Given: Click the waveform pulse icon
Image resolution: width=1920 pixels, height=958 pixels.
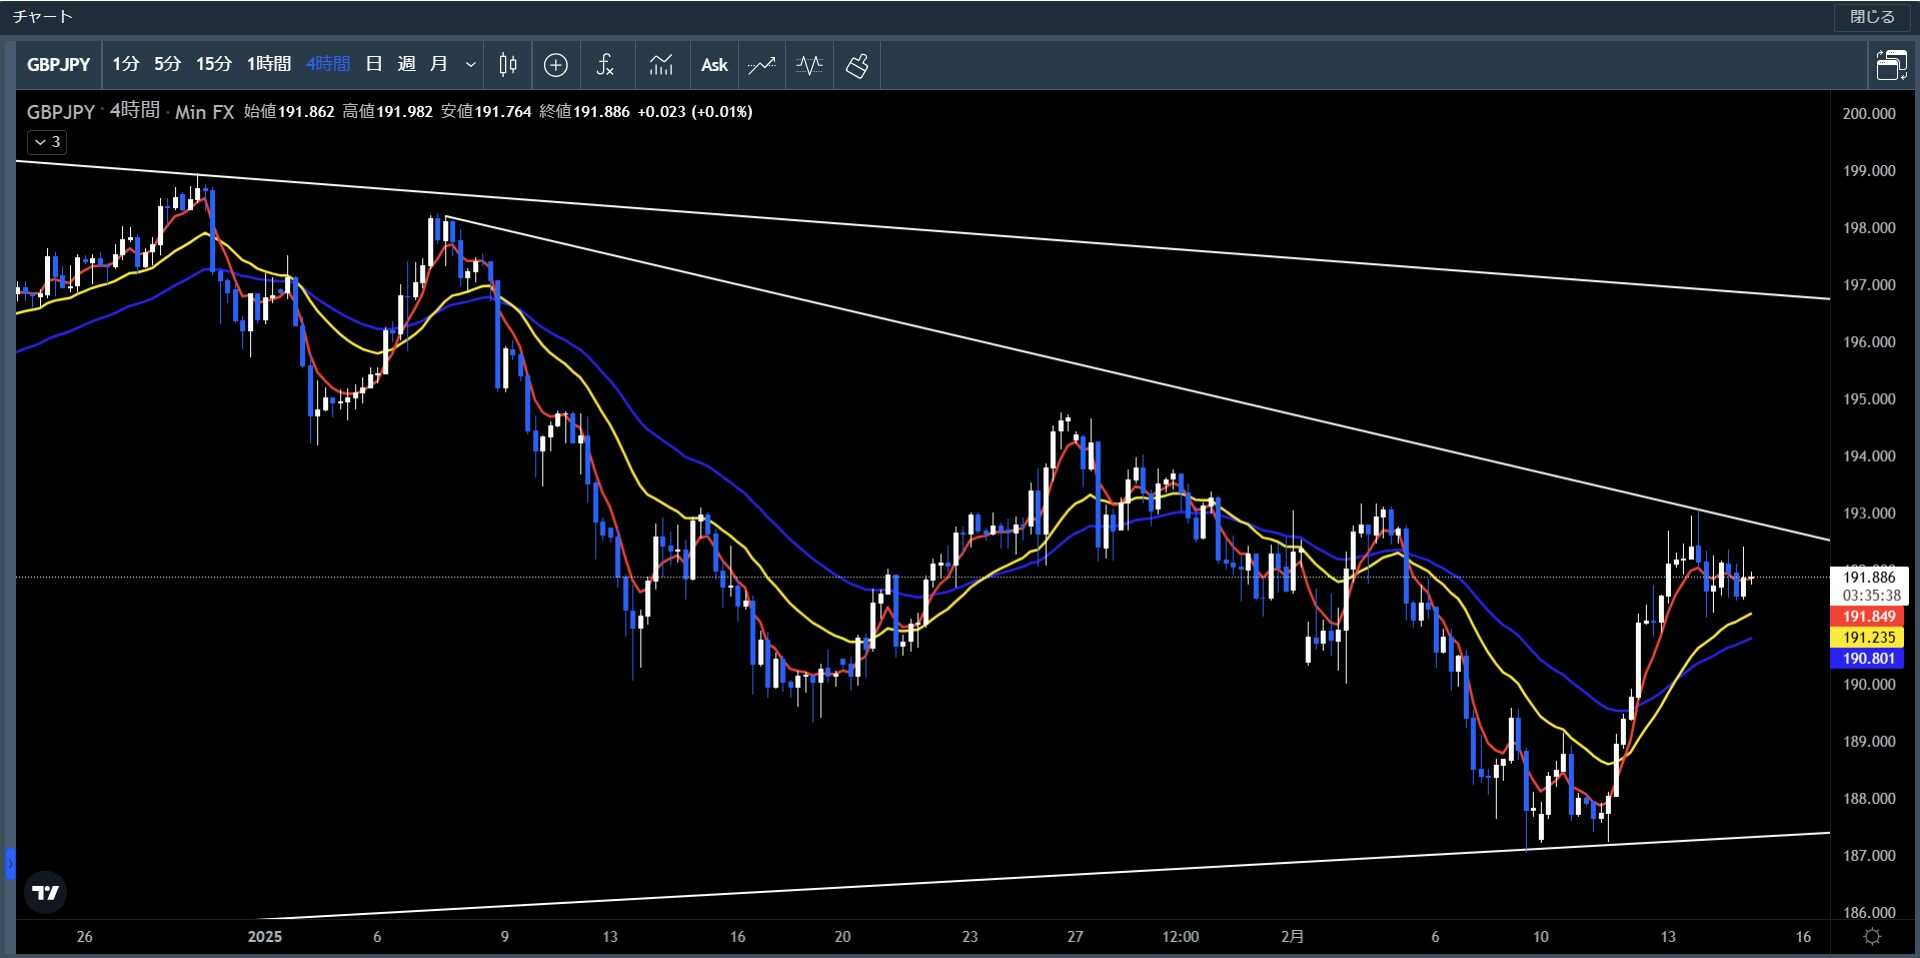Looking at the screenshot, I should (x=810, y=65).
